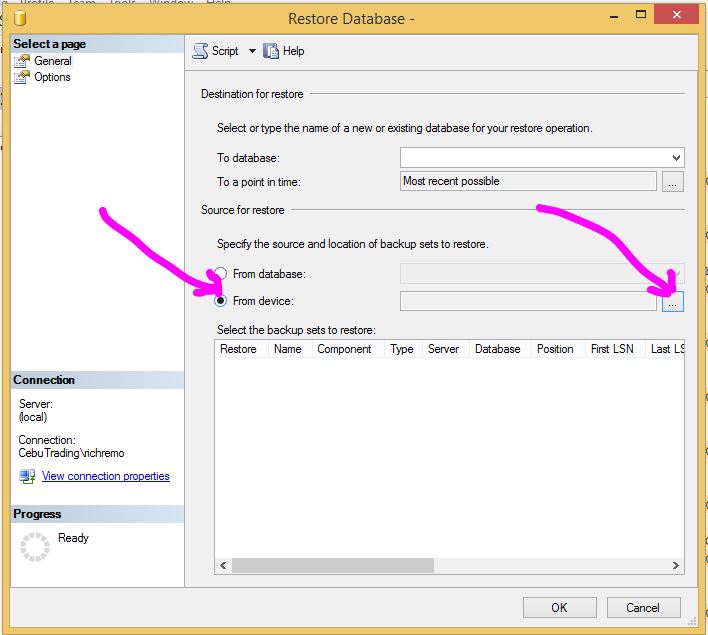The width and height of the screenshot is (708, 635).
Task: Click the Component column header
Action: 344,349
